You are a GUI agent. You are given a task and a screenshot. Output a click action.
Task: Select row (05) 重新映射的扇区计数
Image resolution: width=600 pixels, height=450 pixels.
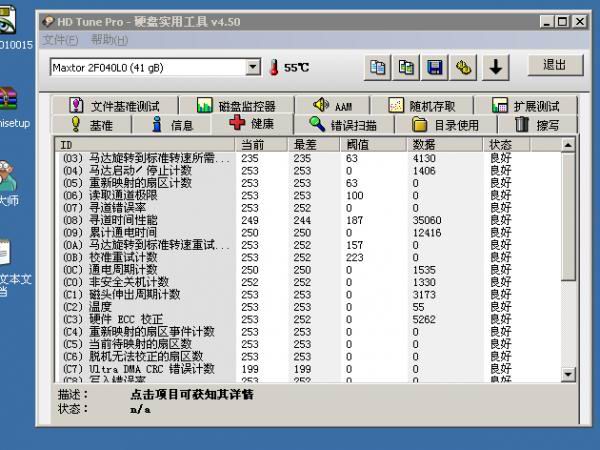308,183
